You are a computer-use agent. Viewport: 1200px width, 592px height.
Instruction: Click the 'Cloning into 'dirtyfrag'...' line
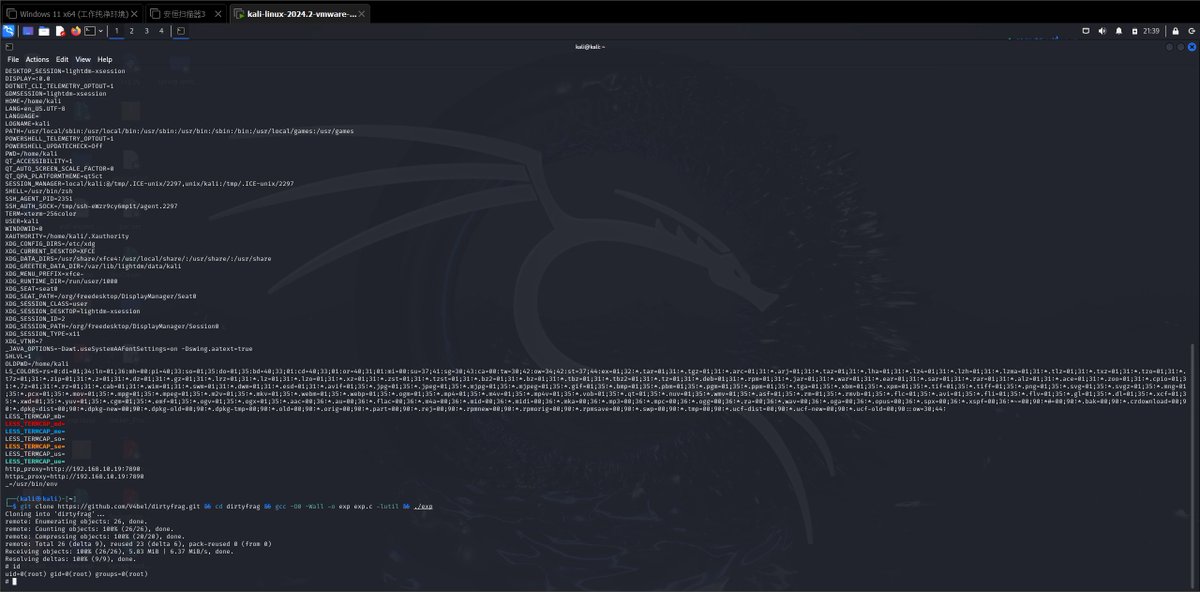pos(56,513)
